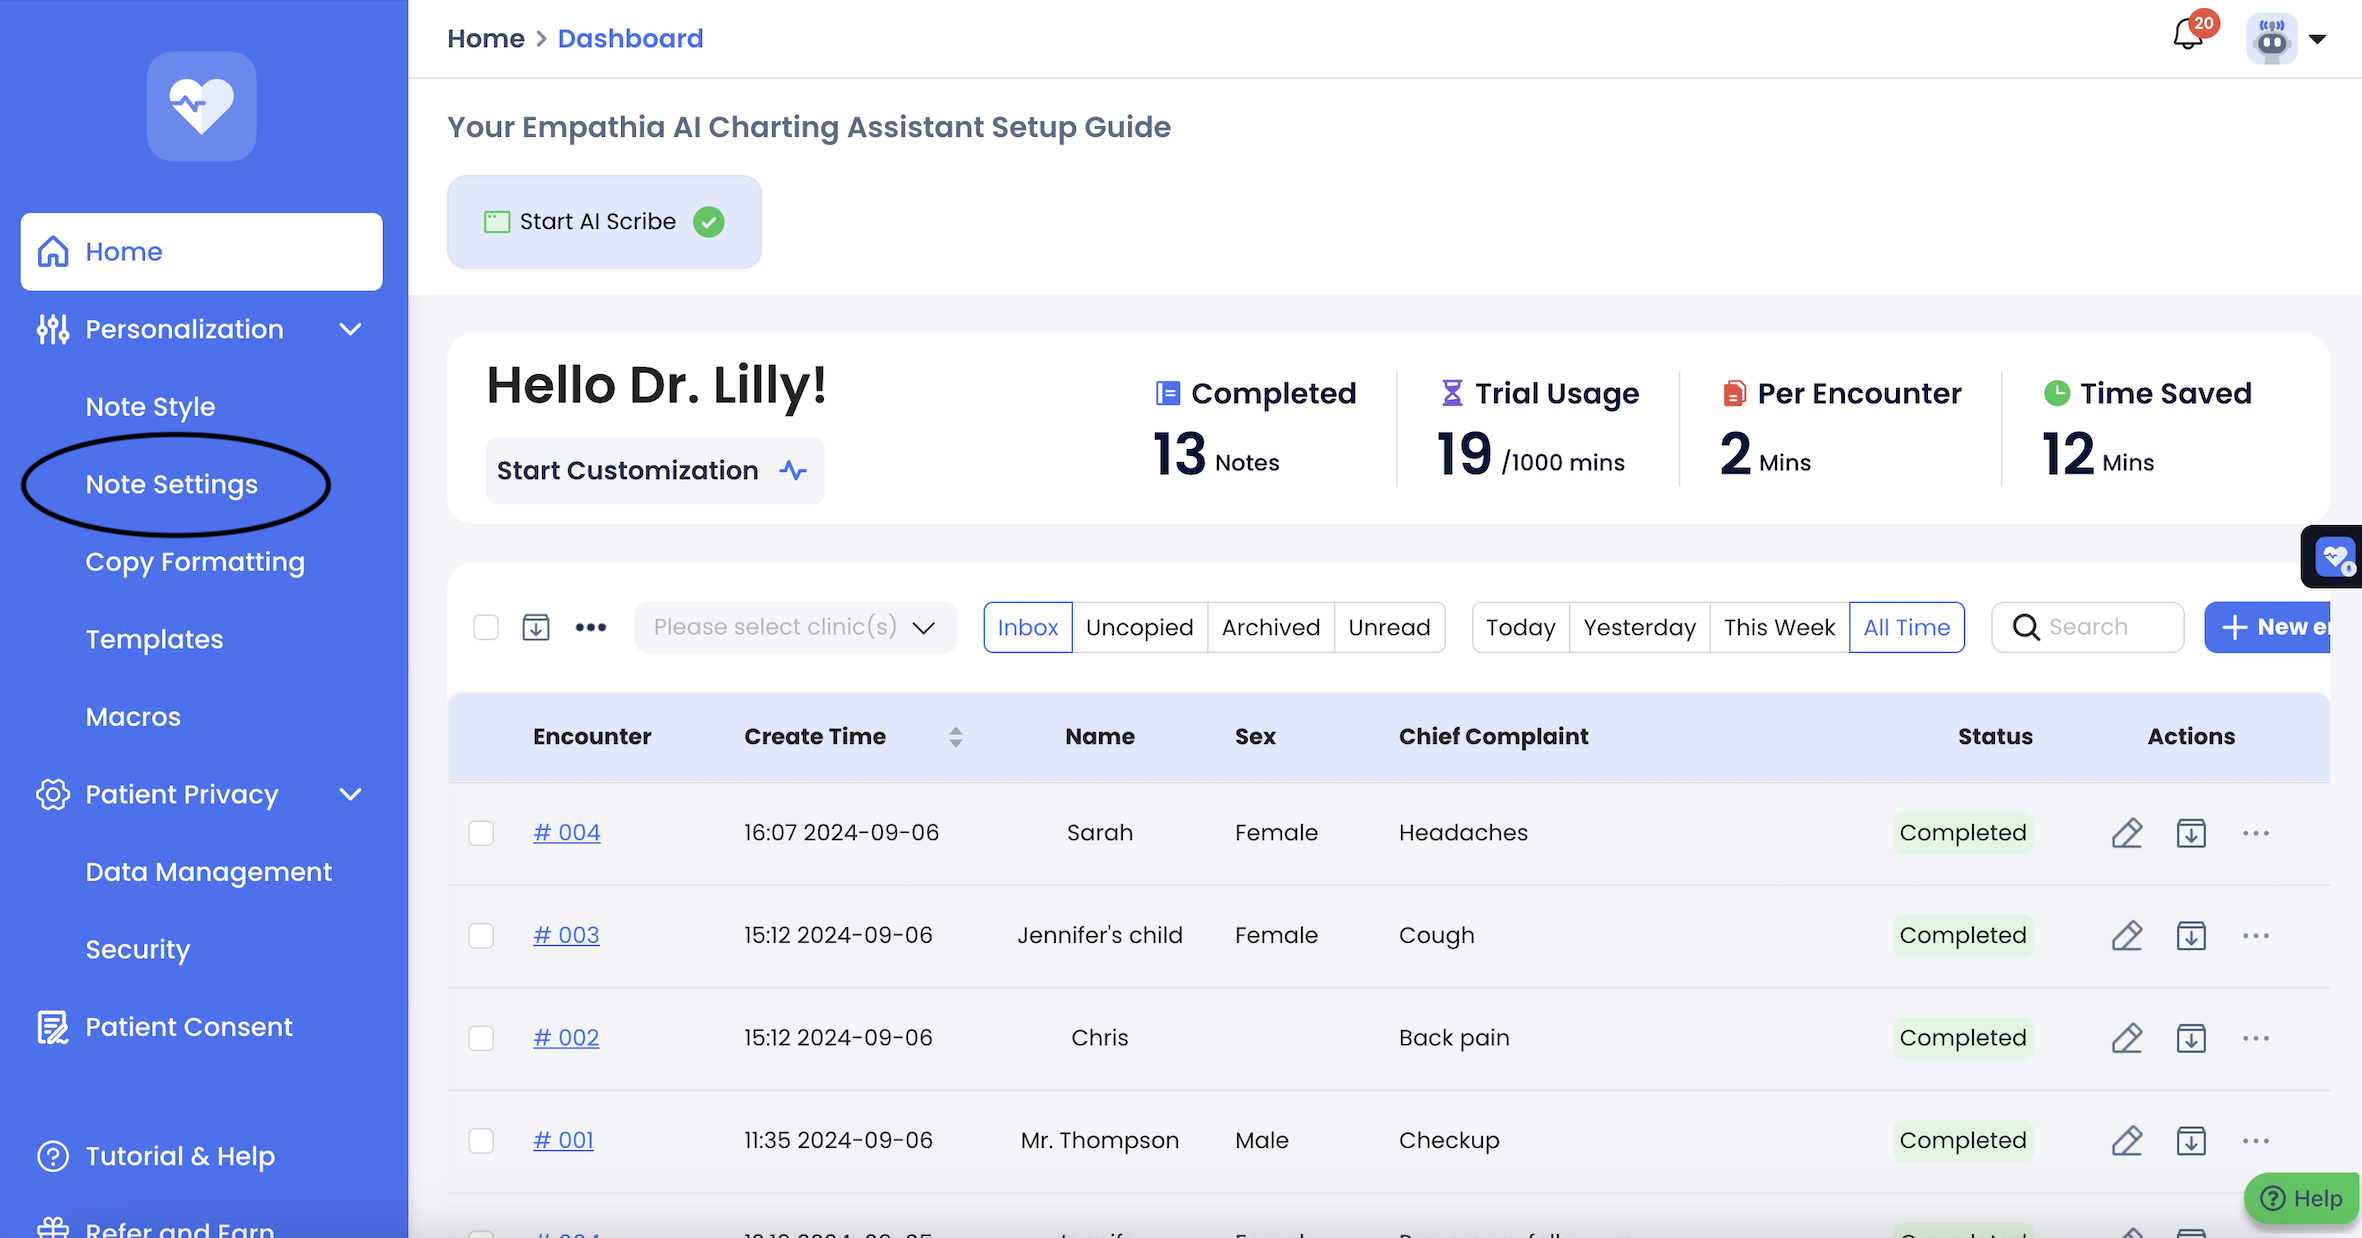Screen dimensions: 2362x1238
Task: Open the clinic selection dropdown
Action: (795, 627)
